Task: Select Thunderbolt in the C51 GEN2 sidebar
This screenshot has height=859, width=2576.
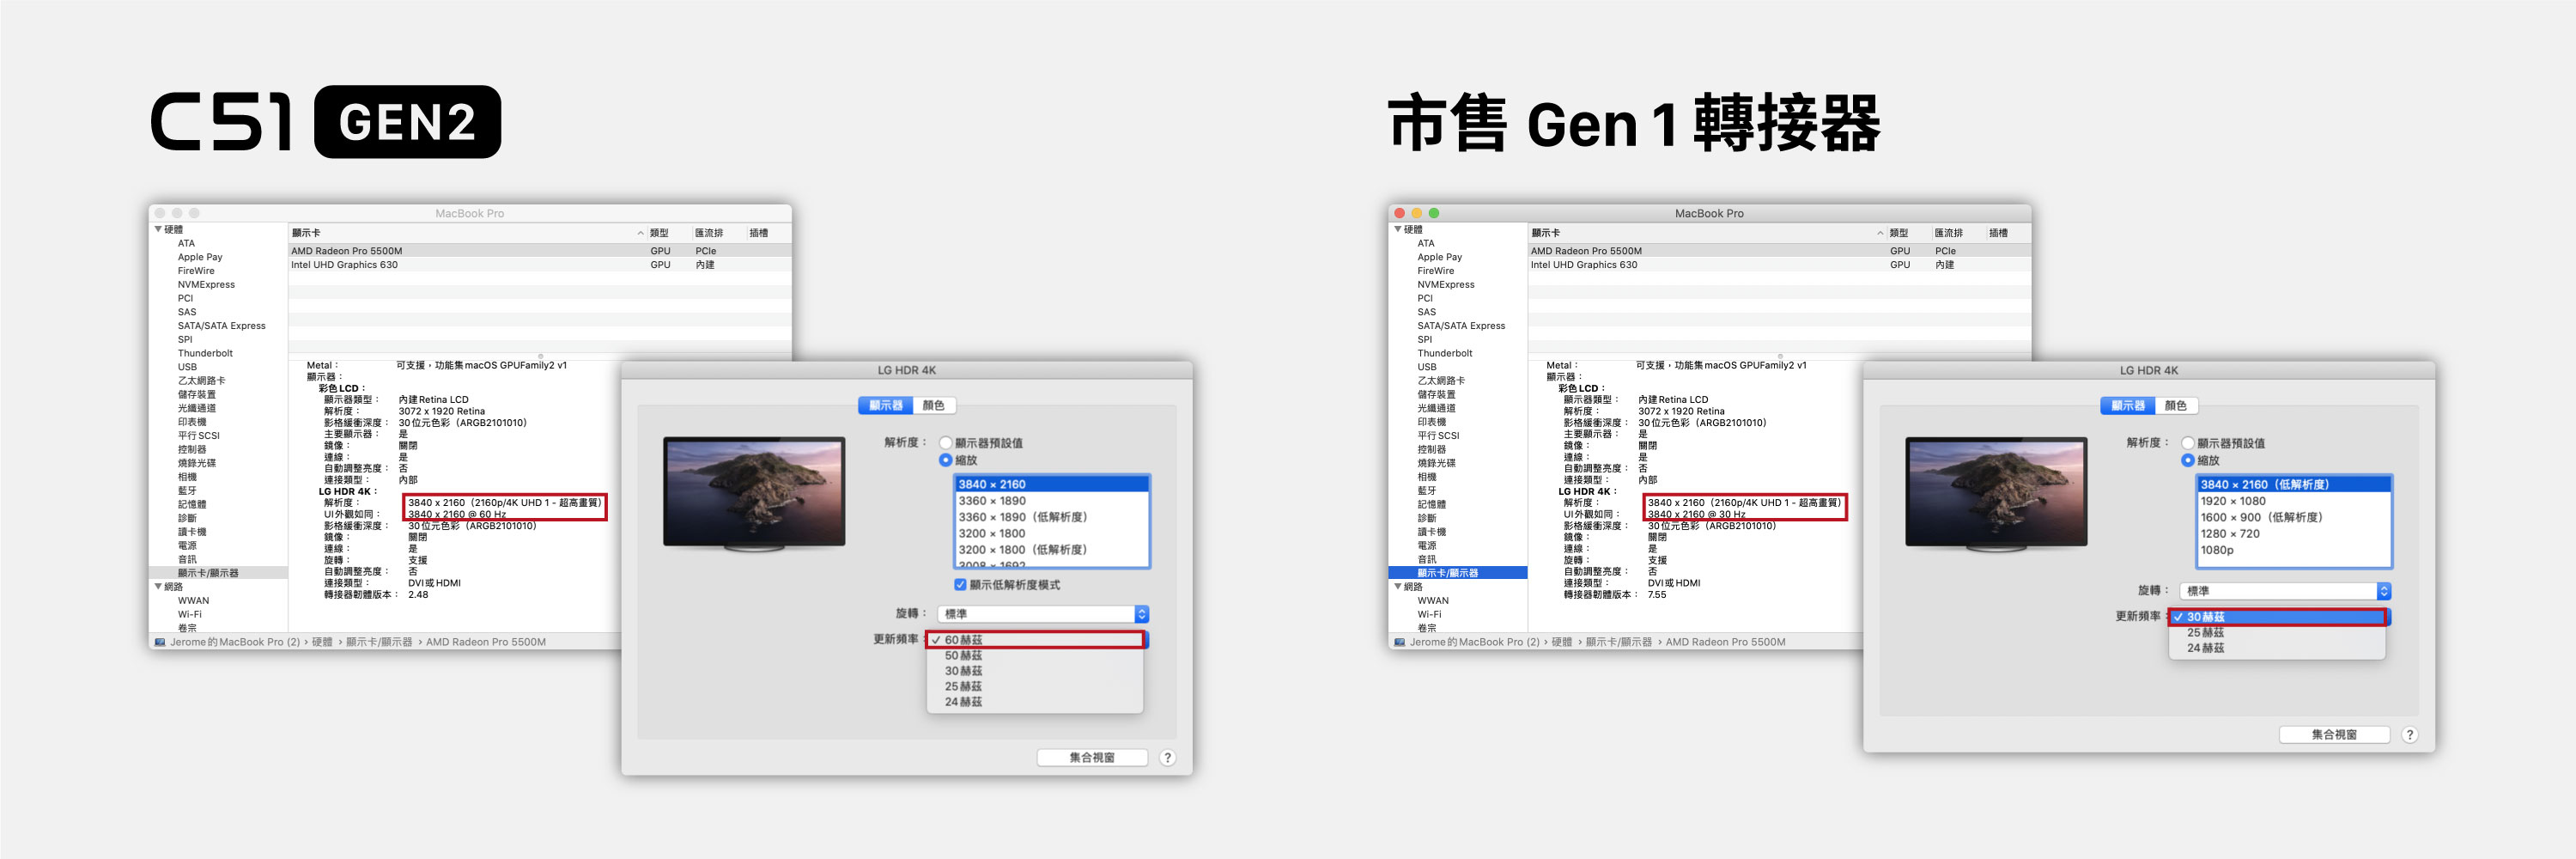Action: (205, 353)
